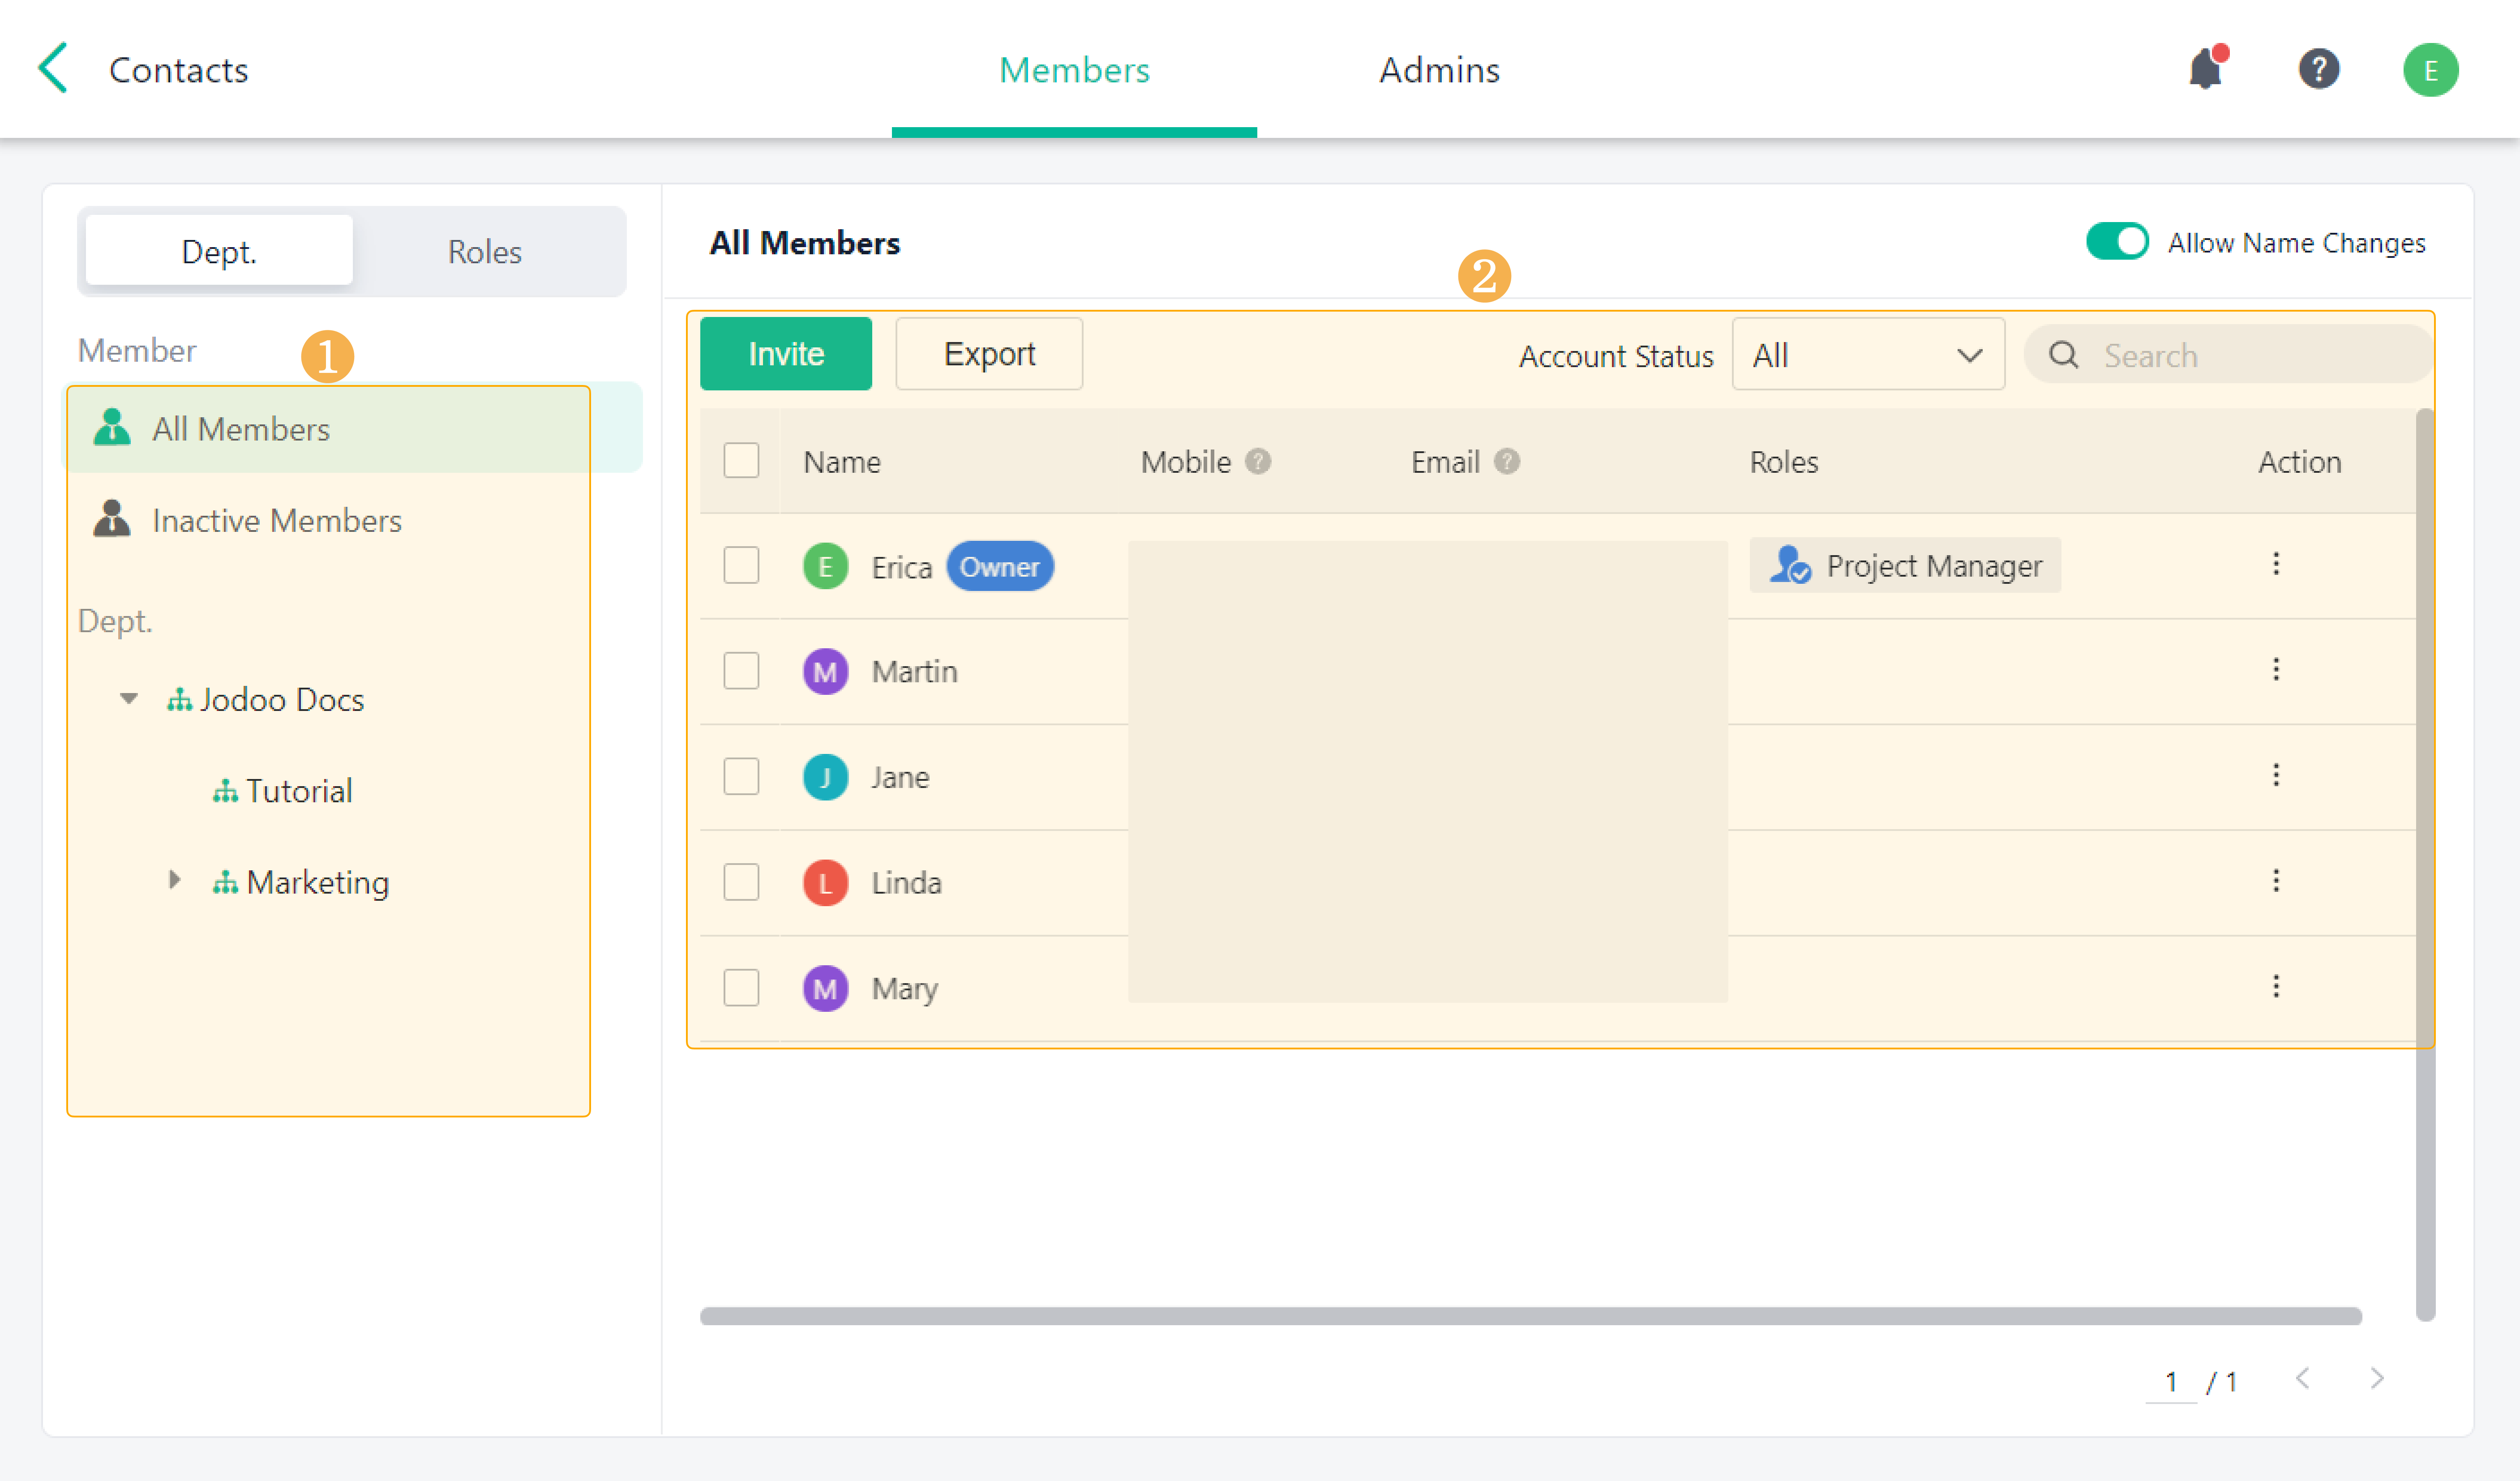Image resolution: width=2520 pixels, height=1481 pixels.
Task: Open the notifications bell
Action: [2204, 69]
